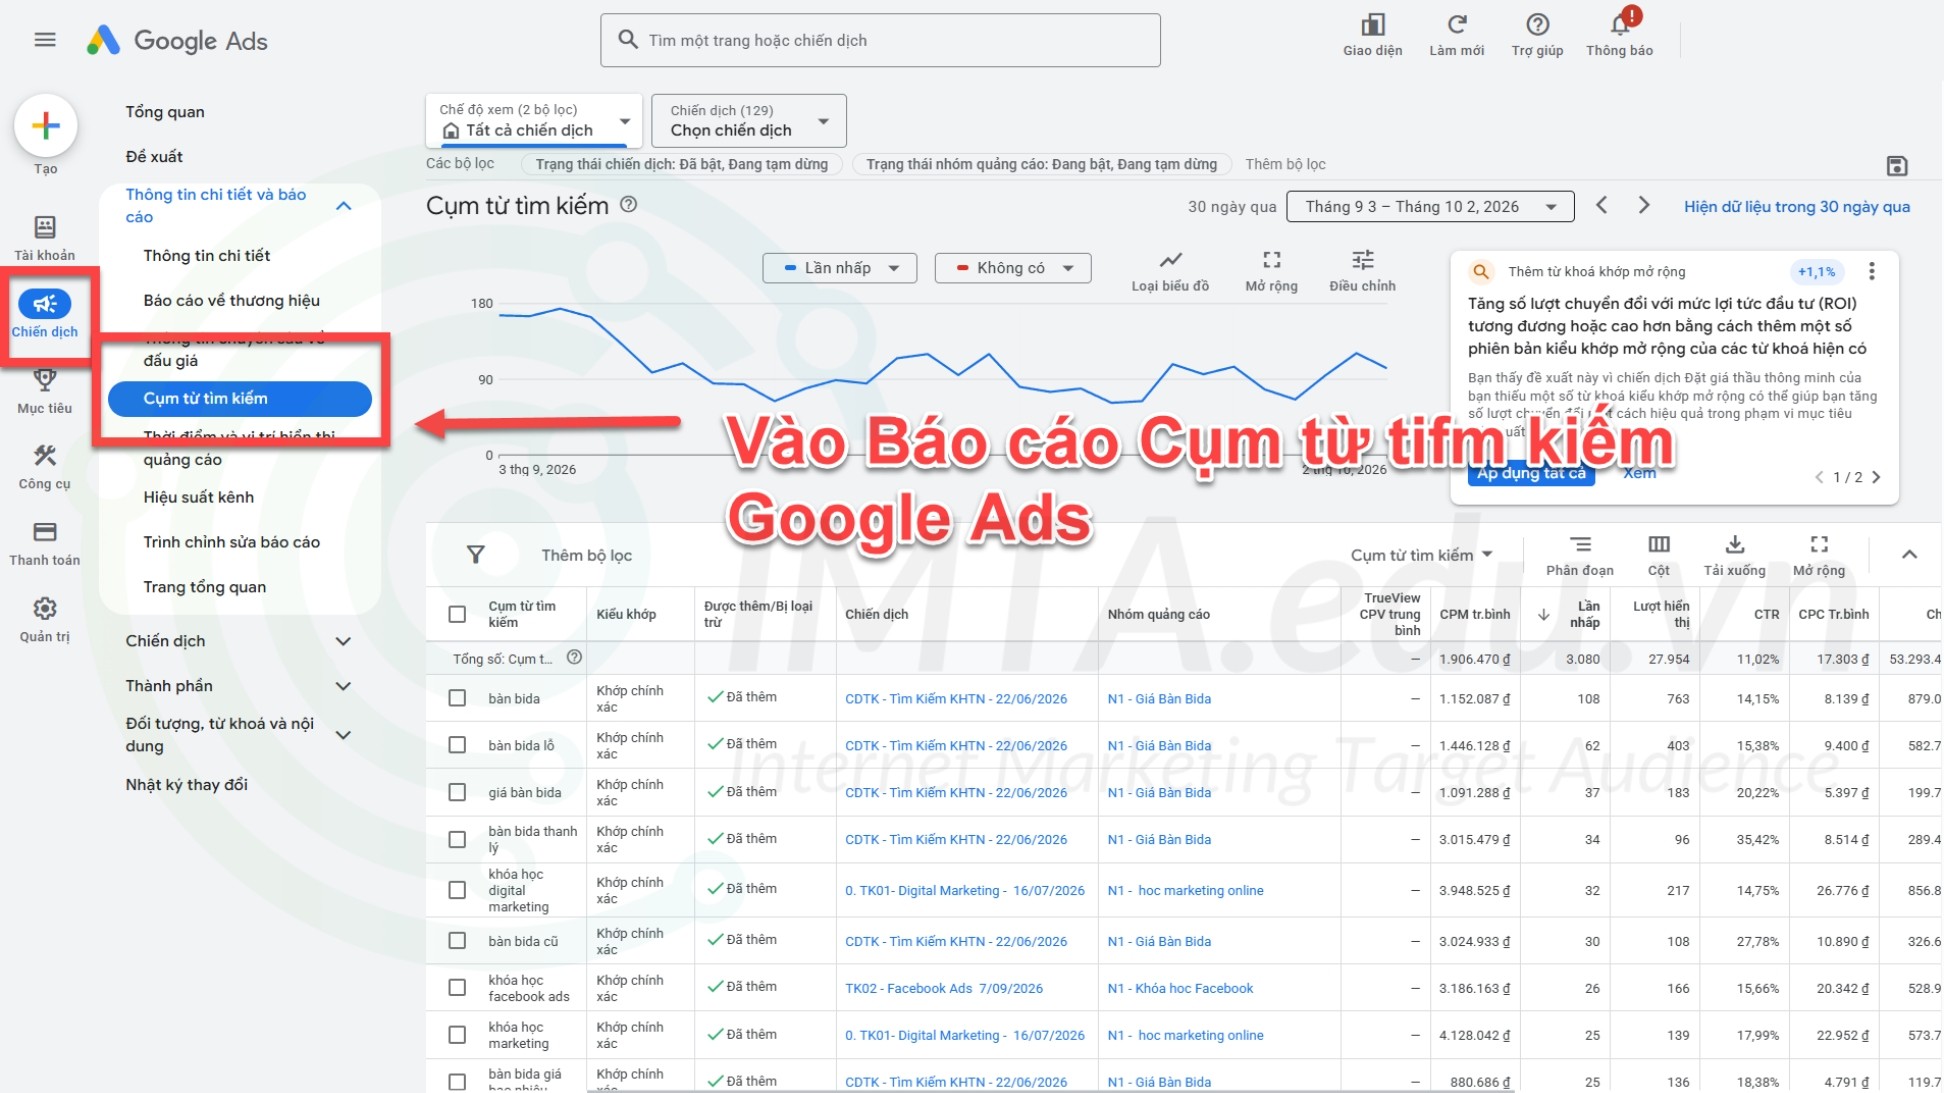Viewport: 1944px width, 1093px height.
Task: Check the row checkbox for "bàn bida lỗ"
Action: click(x=457, y=745)
